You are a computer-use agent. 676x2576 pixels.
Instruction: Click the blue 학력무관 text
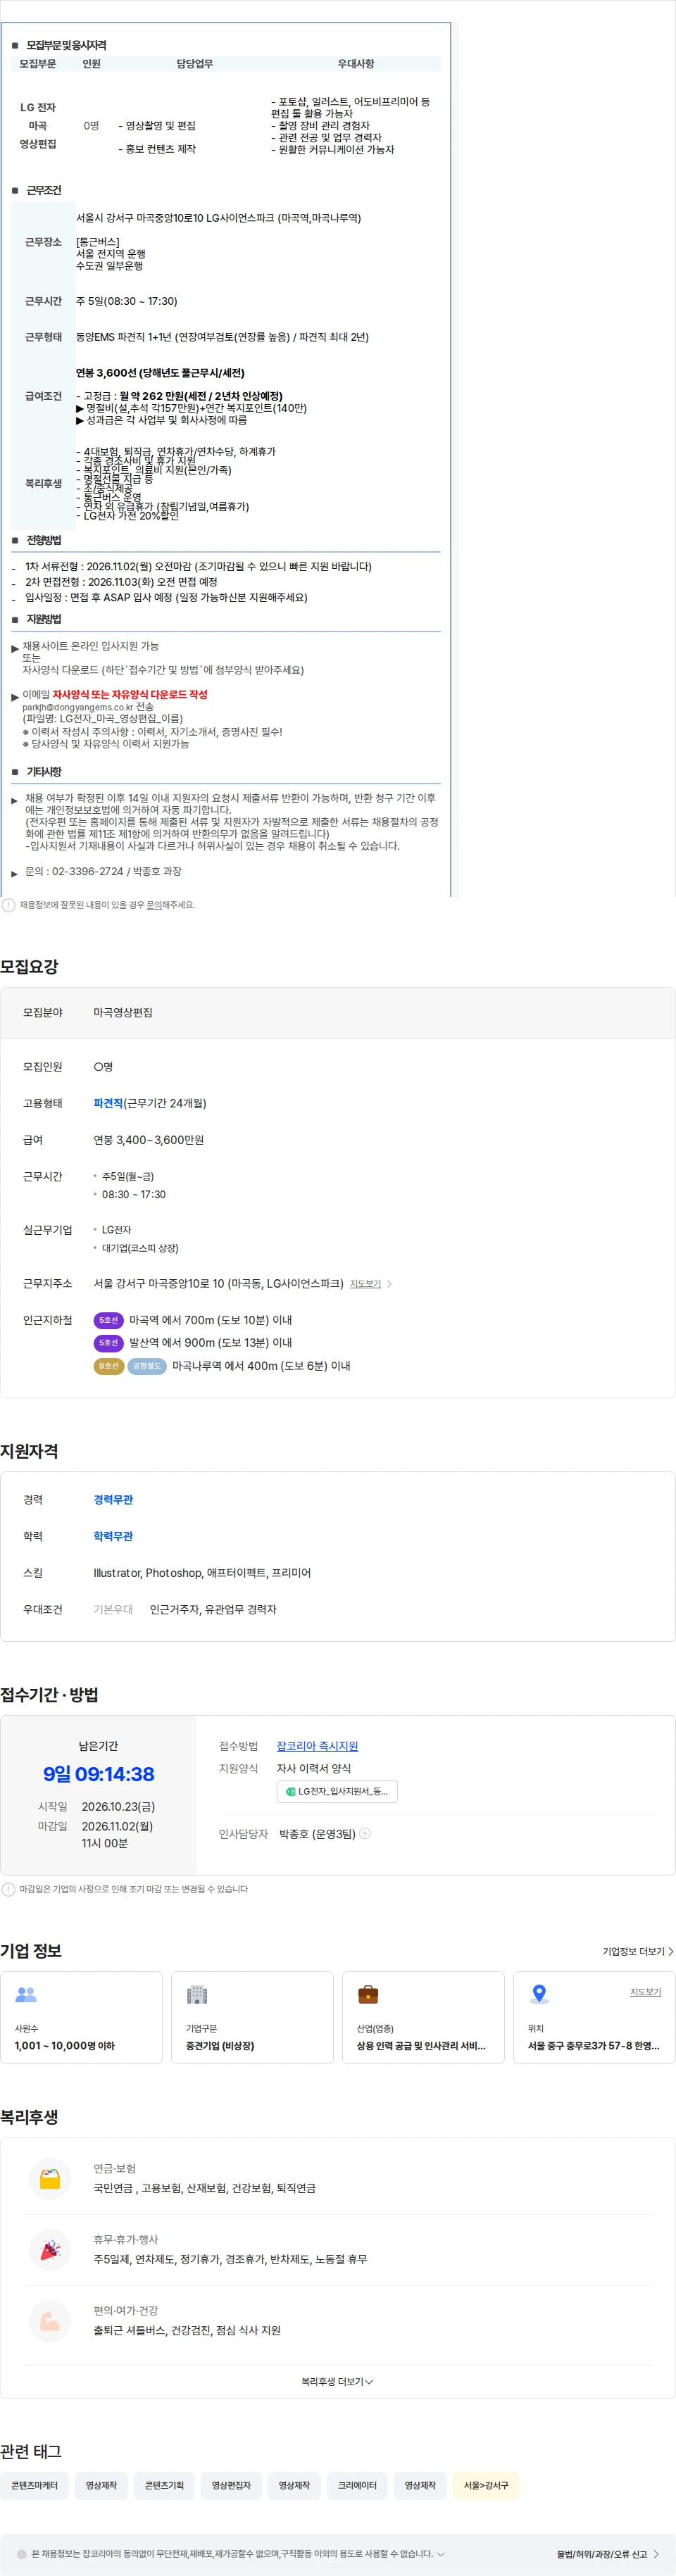coord(113,1536)
